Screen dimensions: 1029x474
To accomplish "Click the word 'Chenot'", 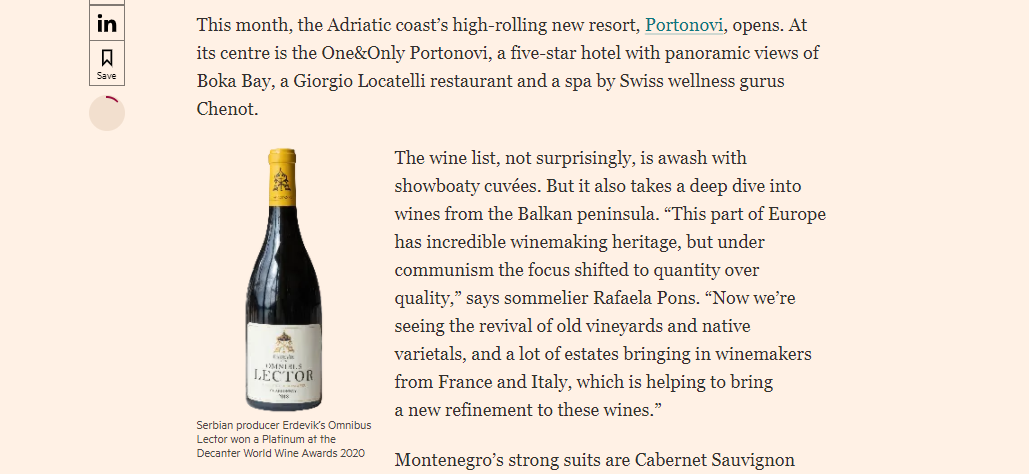I will point(227,109).
